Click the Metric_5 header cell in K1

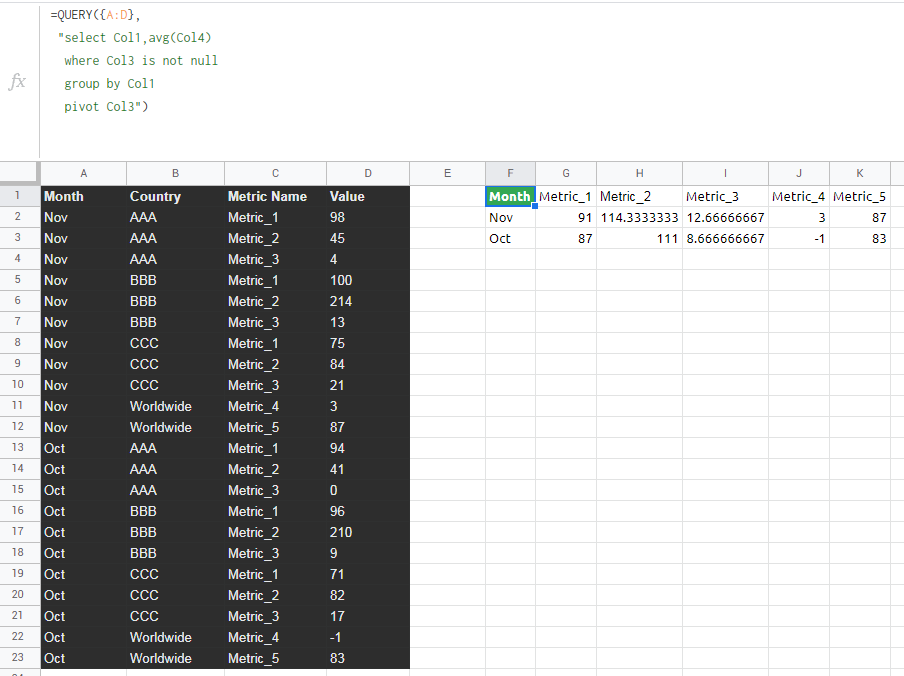coord(860,196)
